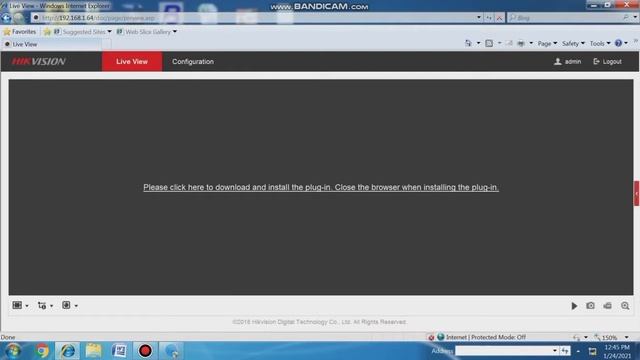Start recording with the record icon

click(x=607, y=305)
